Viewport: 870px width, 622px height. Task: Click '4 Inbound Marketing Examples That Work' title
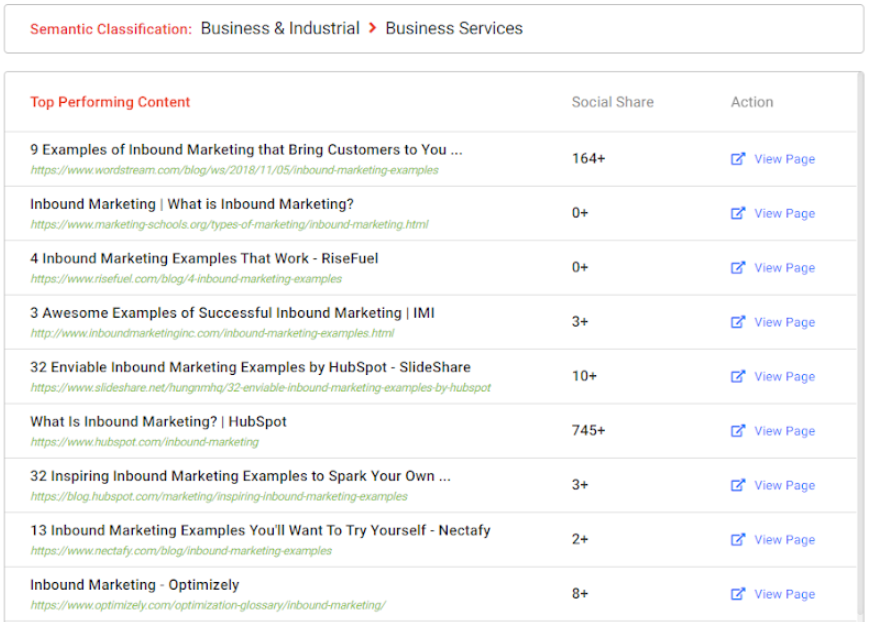204,258
